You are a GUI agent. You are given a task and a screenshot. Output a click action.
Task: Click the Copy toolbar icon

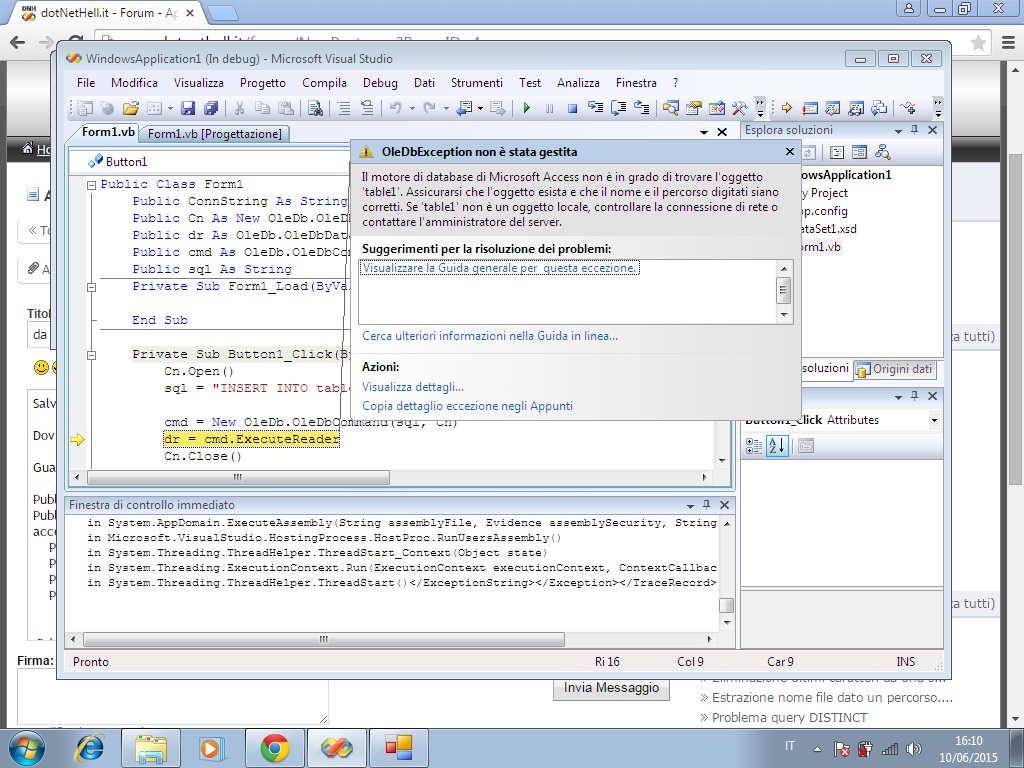click(x=262, y=108)
